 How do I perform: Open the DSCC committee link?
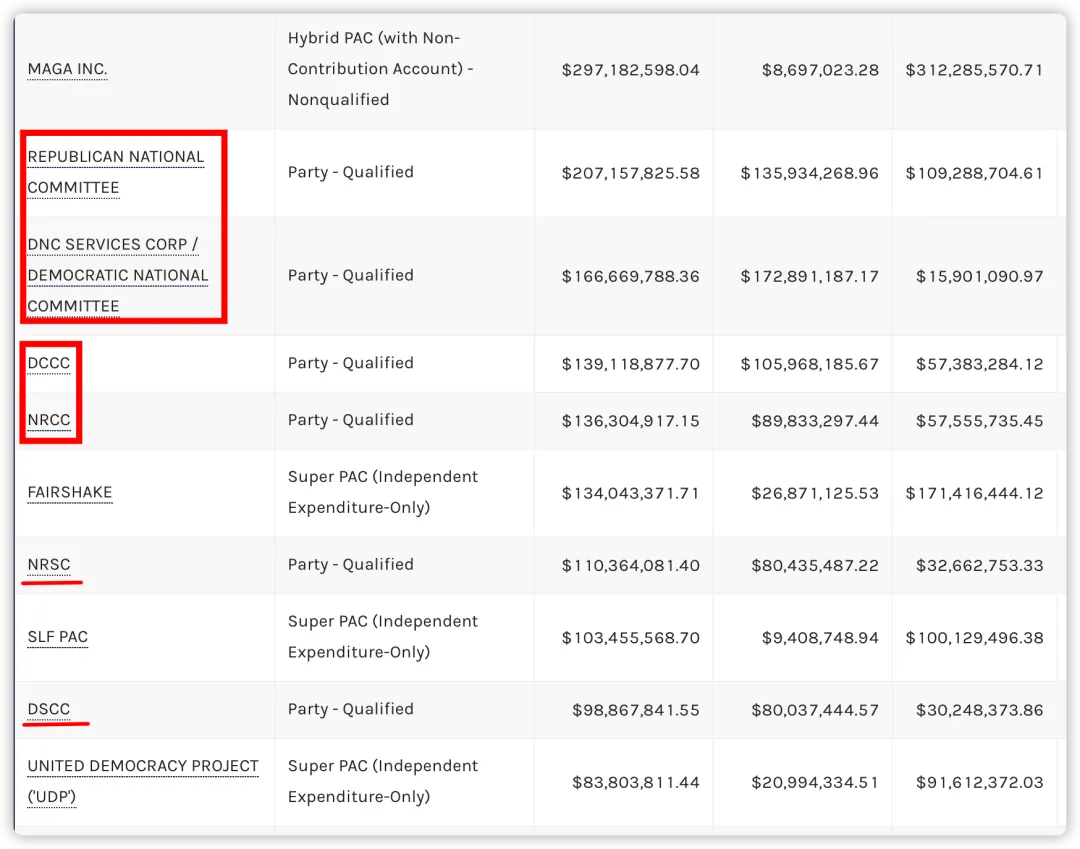(49, 709)
